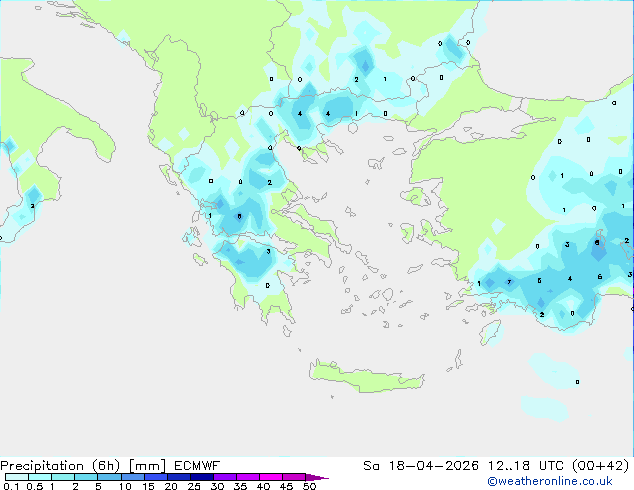Click the "30" legend scale label
This screenshot has width=634, height=490.
(218, 486)
